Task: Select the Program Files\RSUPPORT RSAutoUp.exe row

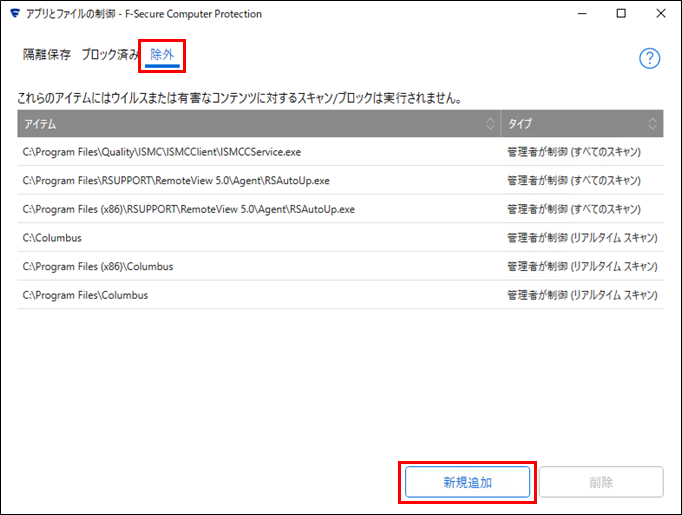Action: tap(341, 181)
